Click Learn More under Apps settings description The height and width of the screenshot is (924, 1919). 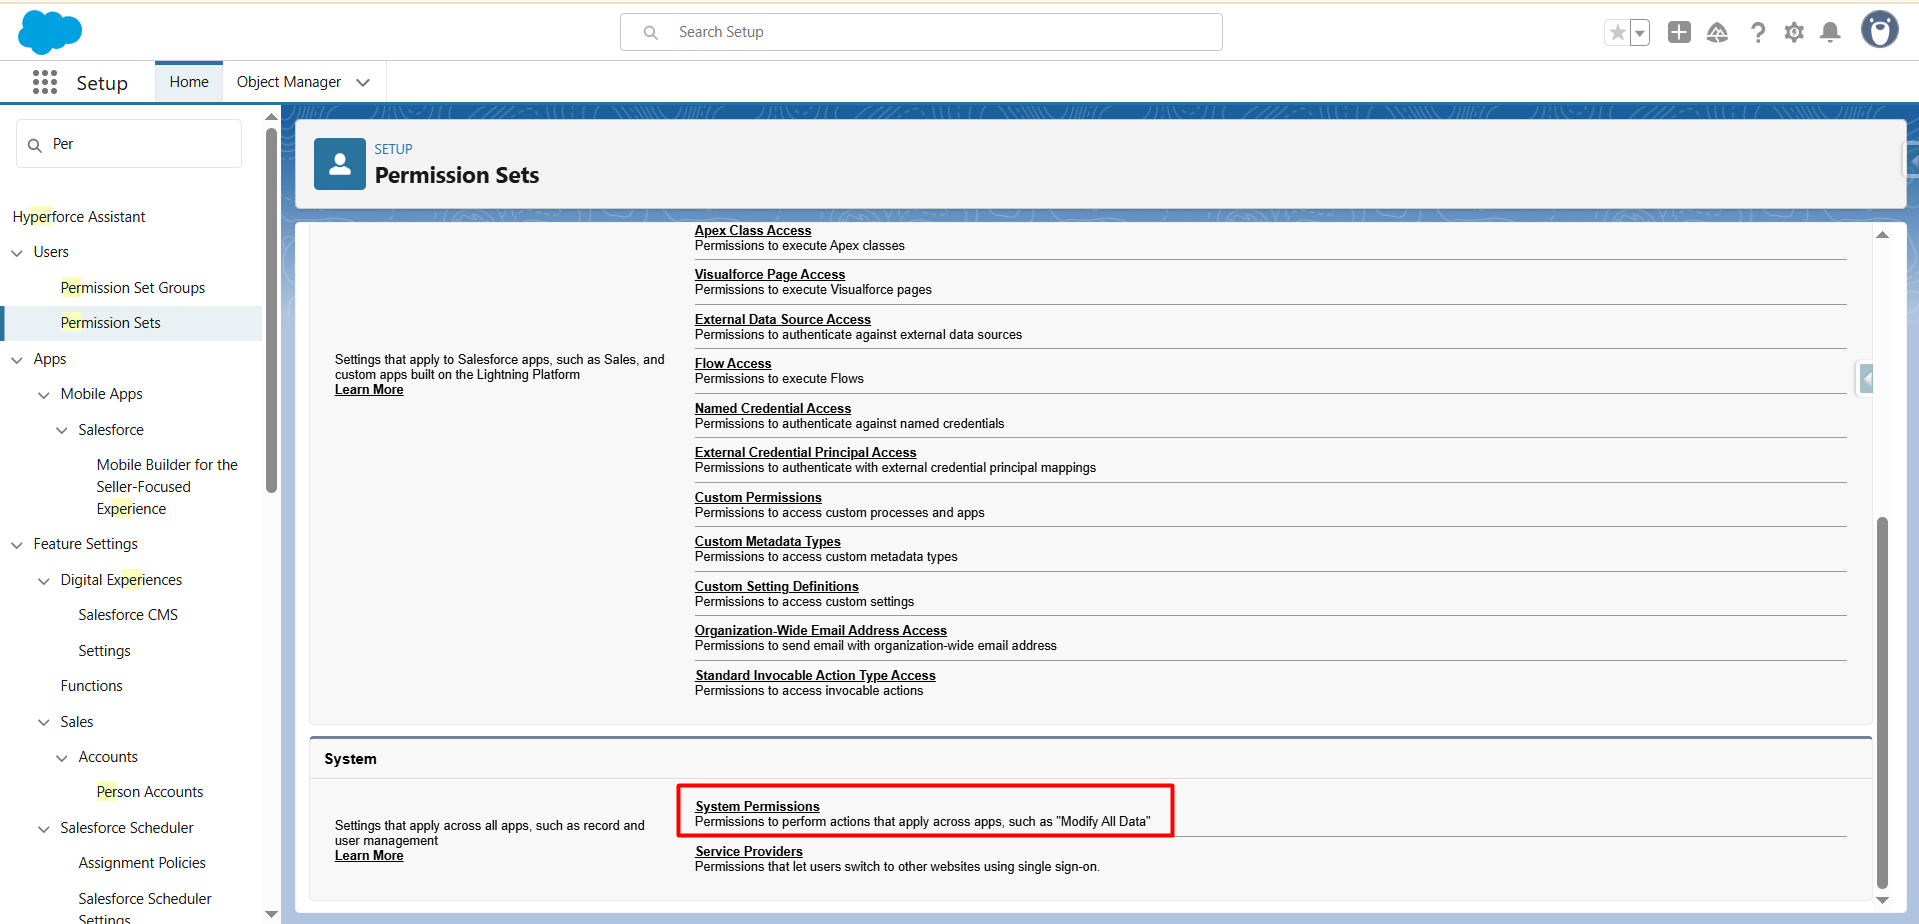(369, 390)
